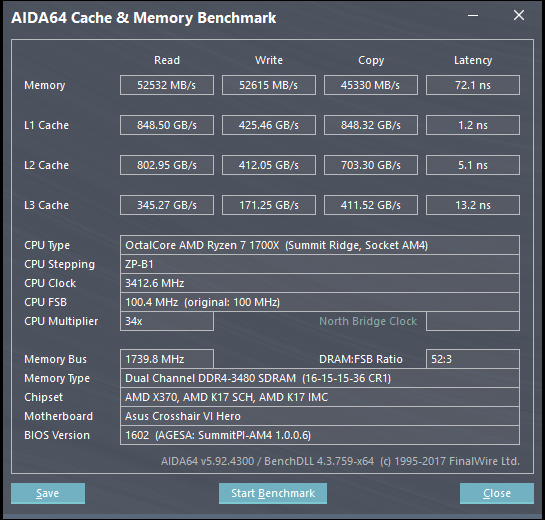This screenshot has width=545, height=520.
Task: Select the BIOS Version 1602 field
Action: tap(320, 435)
